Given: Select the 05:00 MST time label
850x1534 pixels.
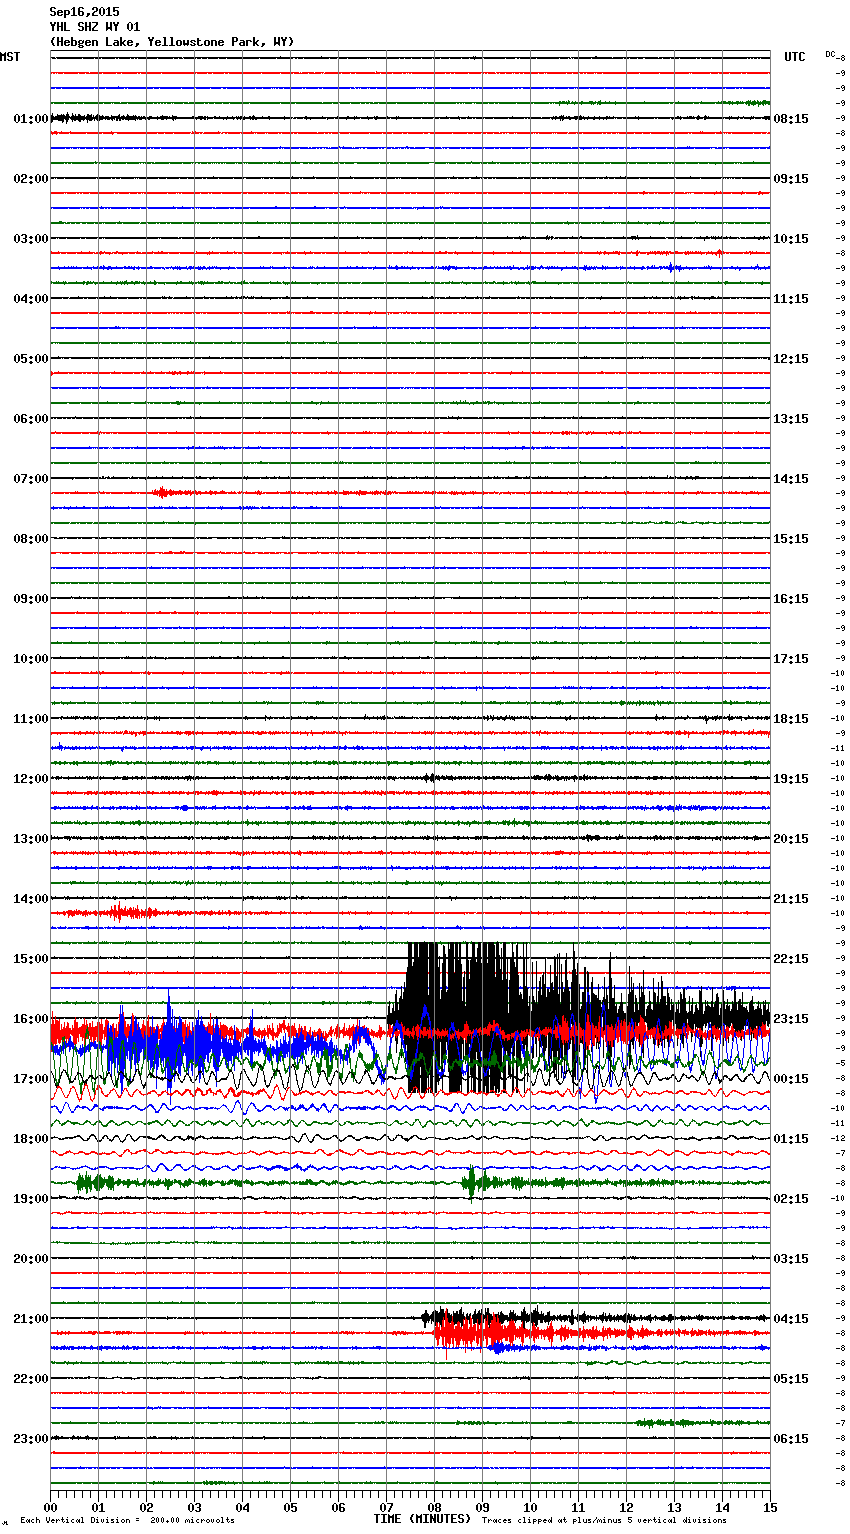Looking at the screenshot, I should (x=30, y=359).
